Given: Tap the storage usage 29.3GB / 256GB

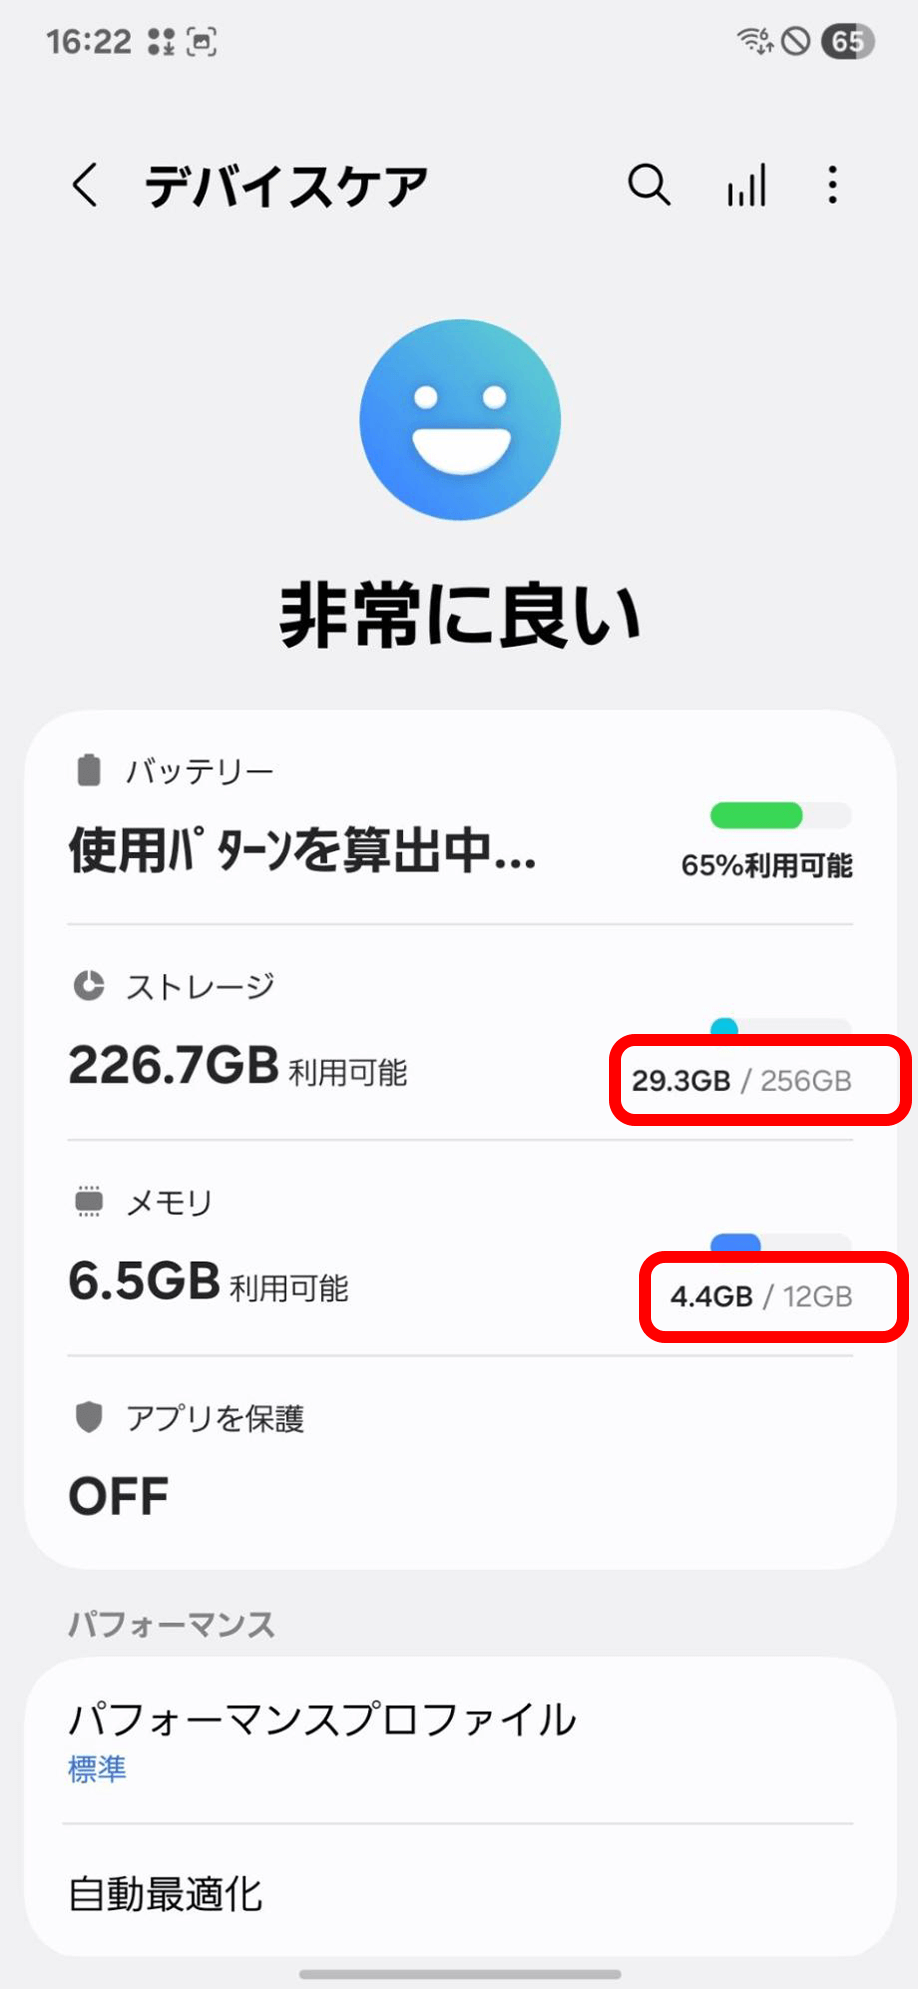Looking at the screenshot, I should point(741,1081).
